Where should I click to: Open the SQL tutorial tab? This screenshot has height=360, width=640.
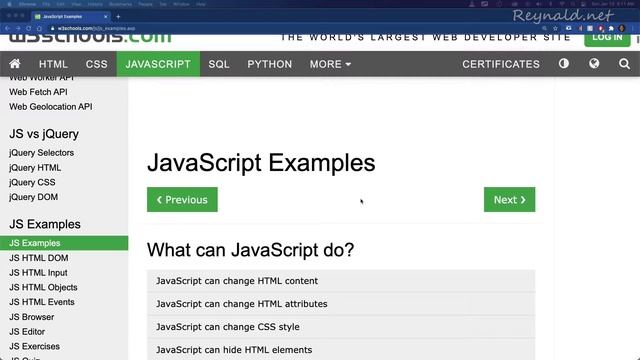[x=219, y=64]
